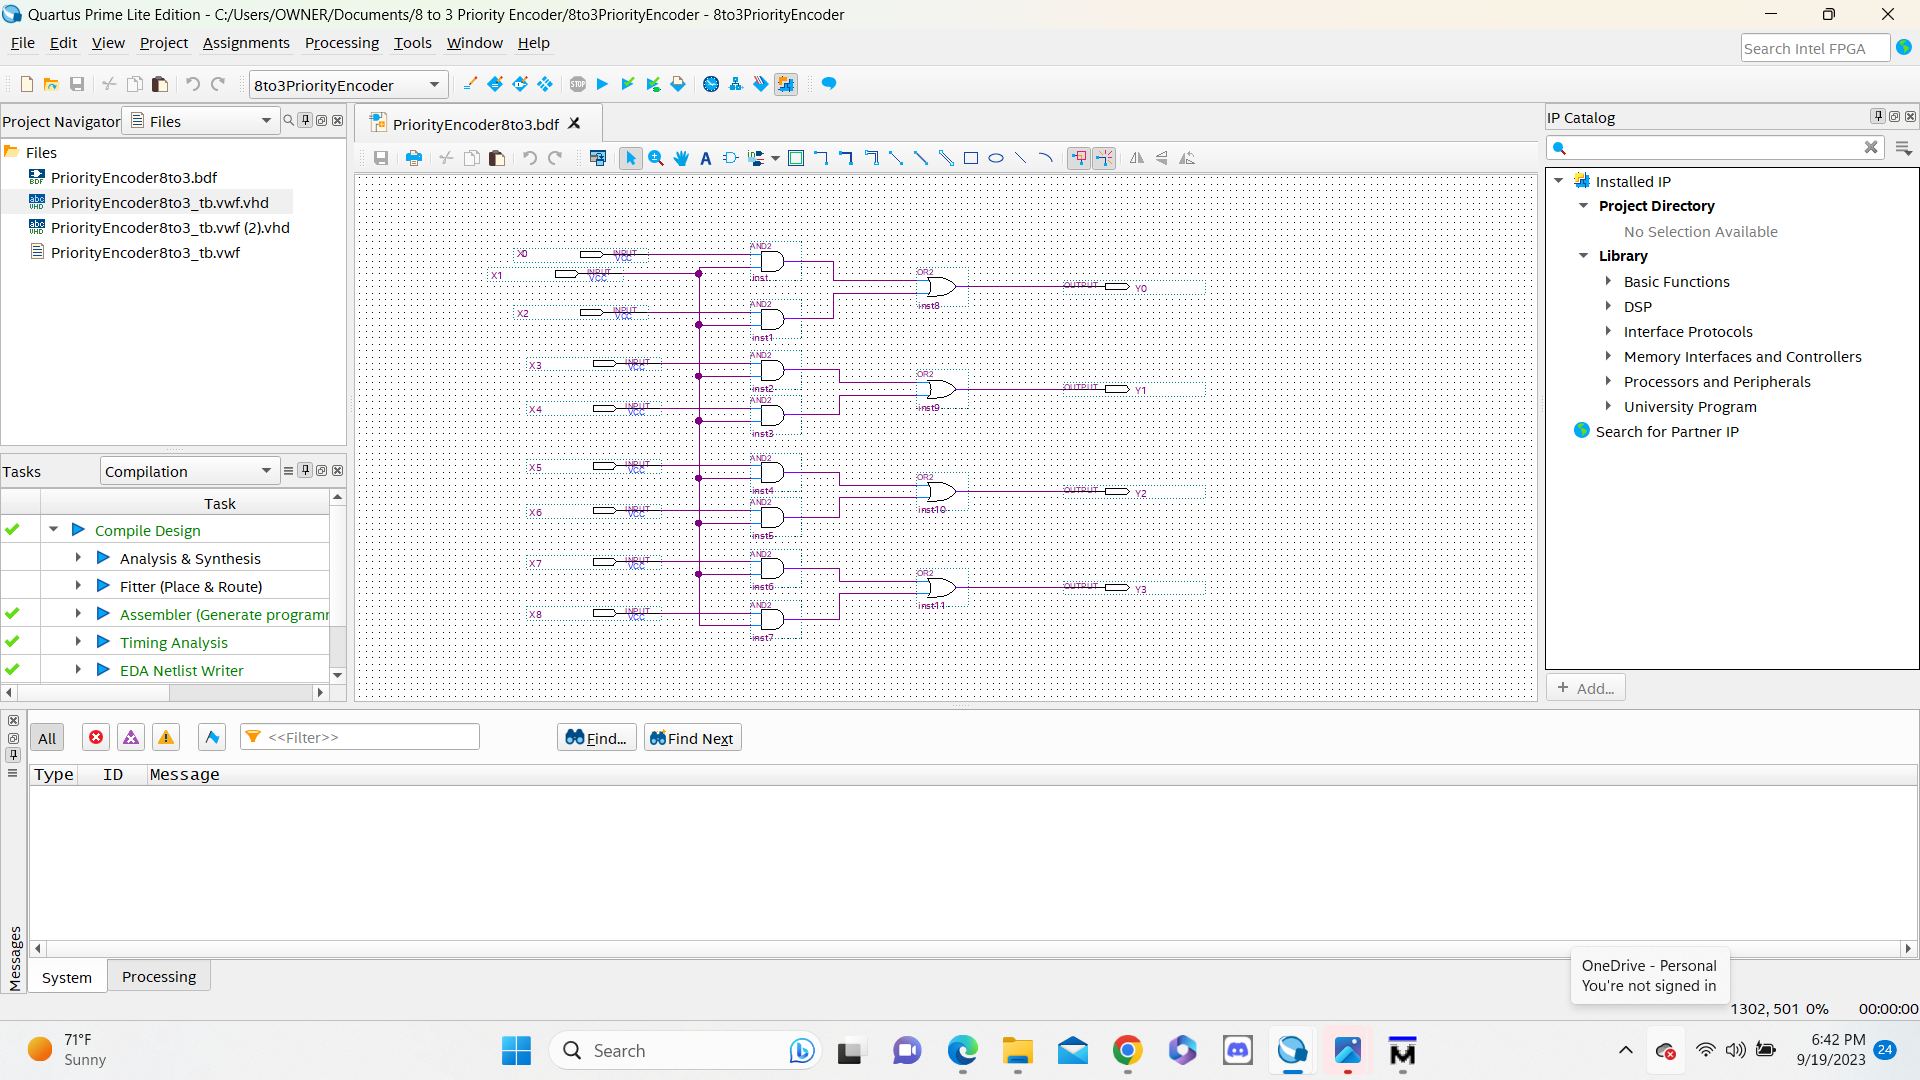
Task: Activate the Hand pan tool
Action: point(681,158)
